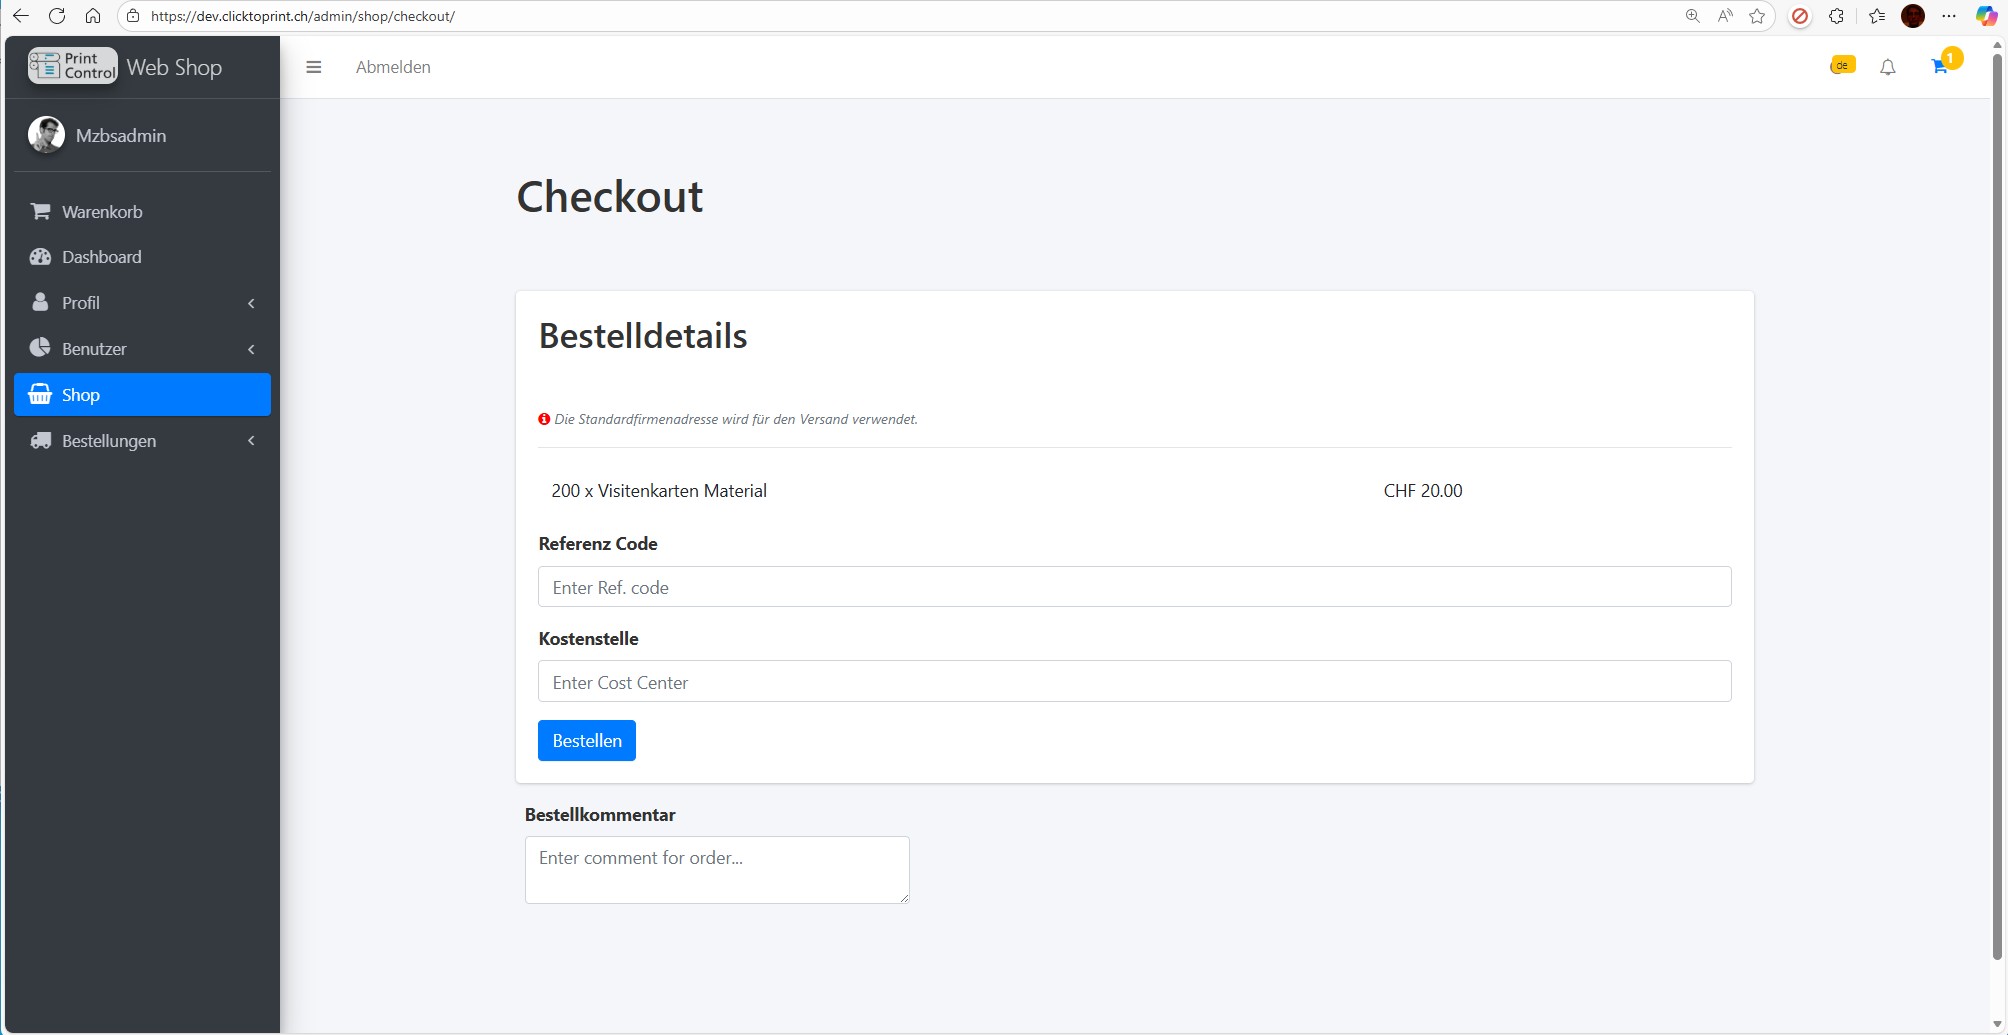Screen dimensions: 2008x1035
Task: Click the browser home icon
Action: [93, 16]
